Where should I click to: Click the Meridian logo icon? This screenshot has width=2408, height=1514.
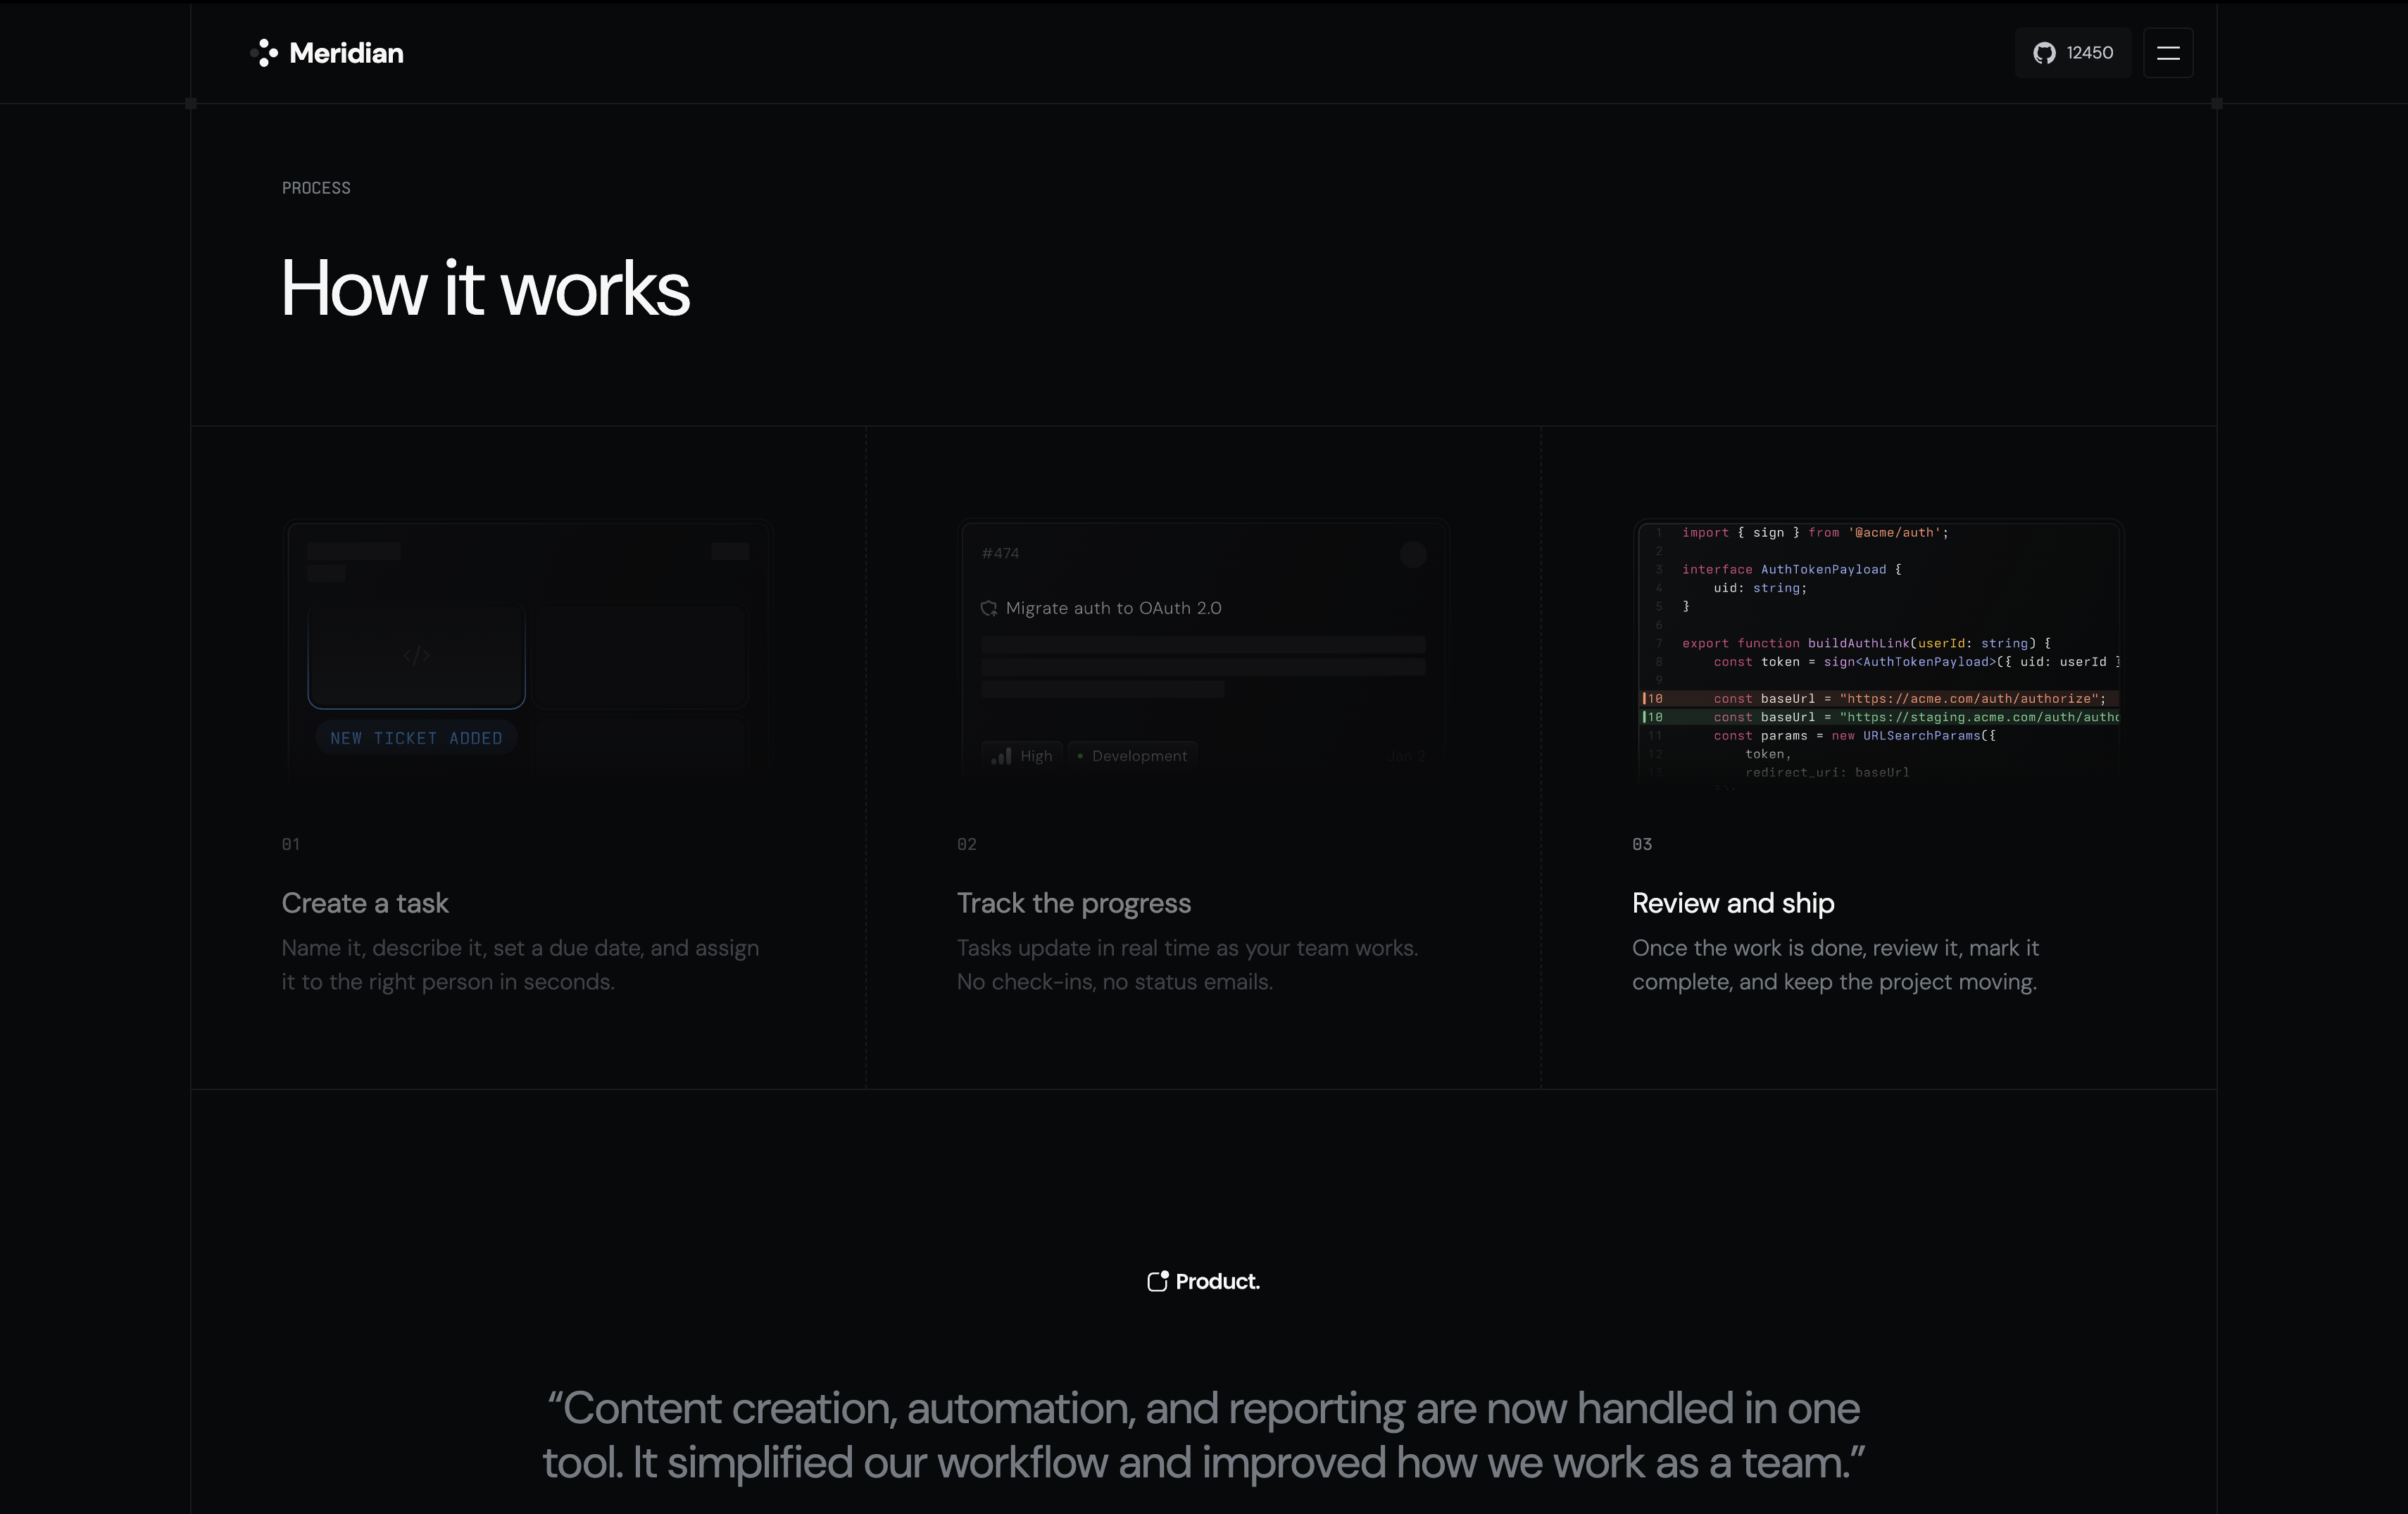(264, 53)
